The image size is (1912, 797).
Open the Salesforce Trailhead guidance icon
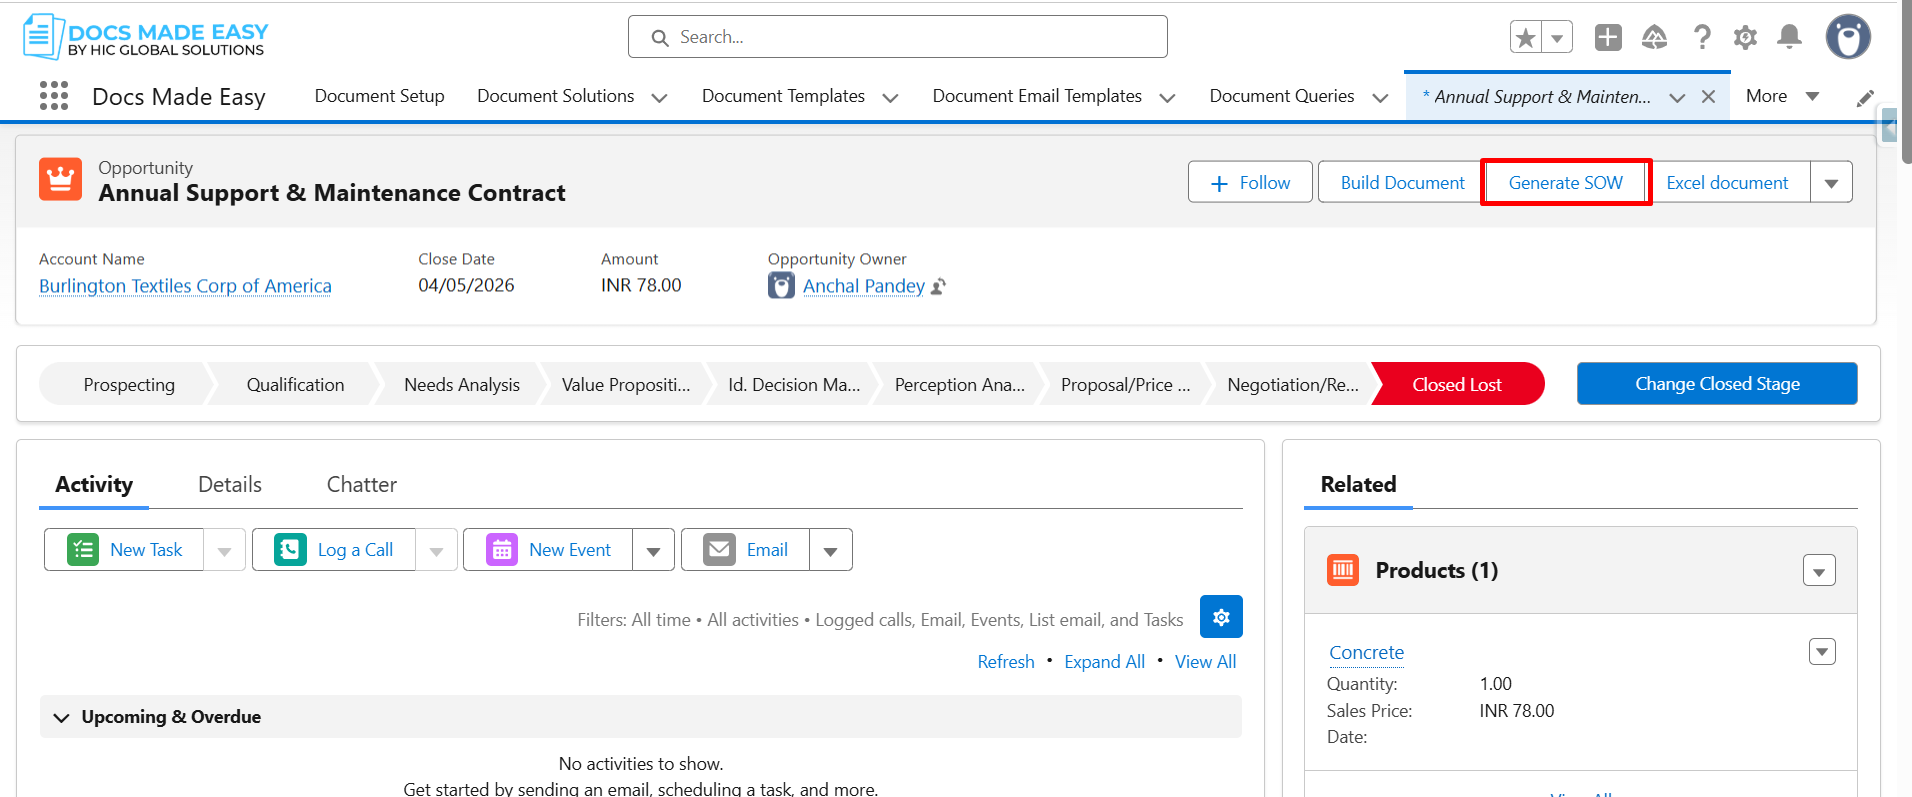(x=1655, y=38)
